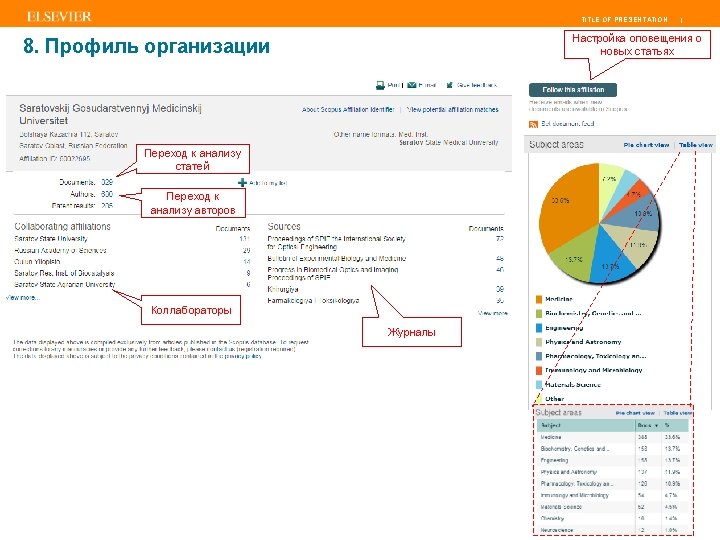Switch to Table view in lower table panel
Screen dimensions: 720x540
coord(678,413)
